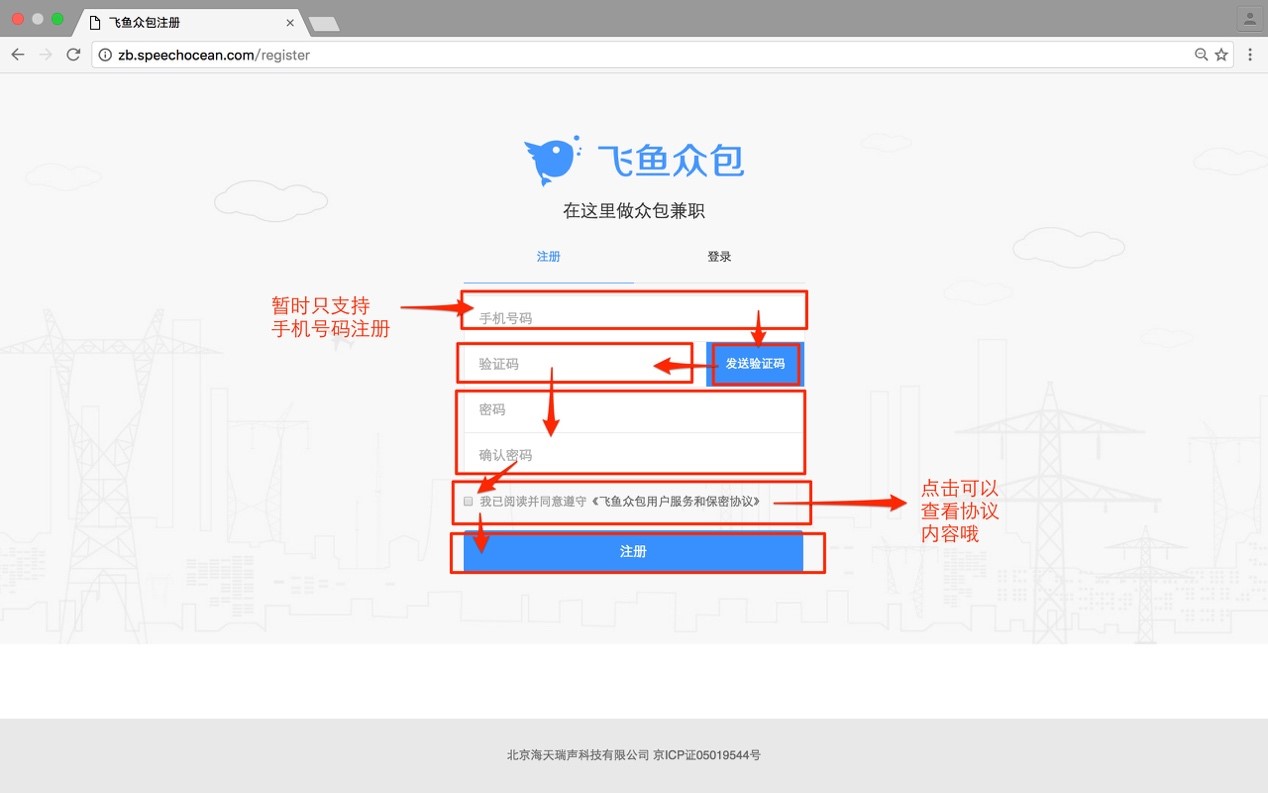Click the blue 注册 submit button

[x=633, y=551]
